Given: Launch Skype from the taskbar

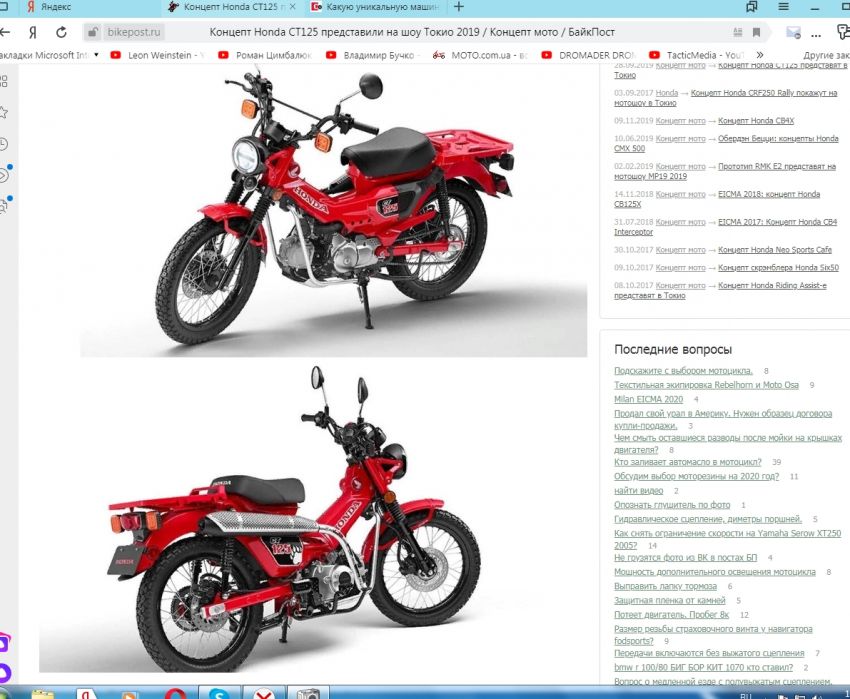Looking at the screenshot, I should (219, 692).
